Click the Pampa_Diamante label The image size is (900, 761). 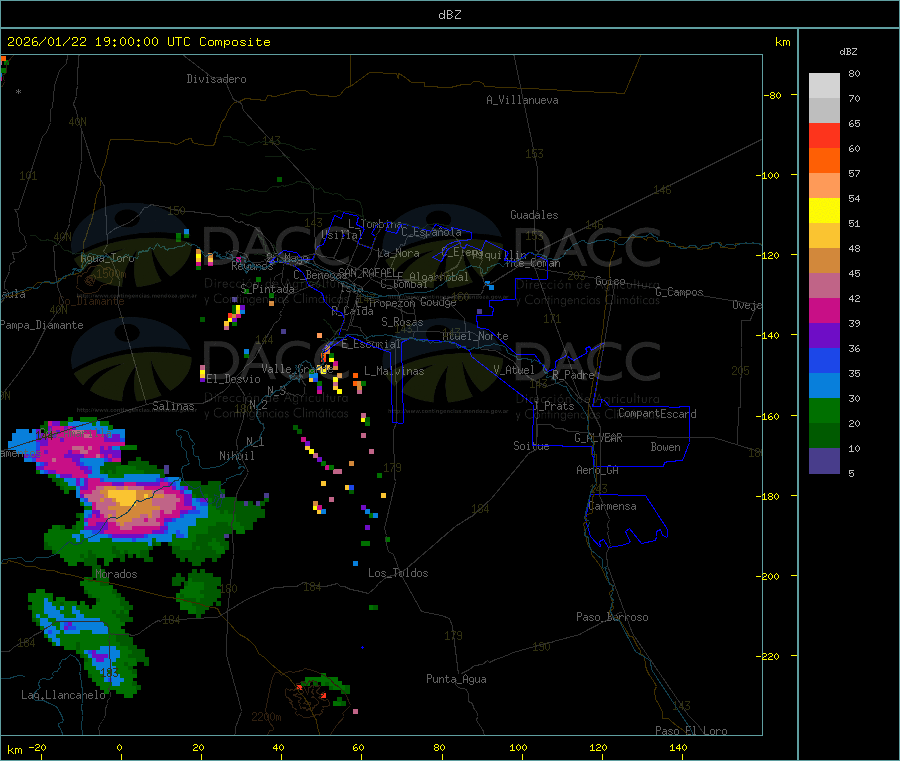(42, 325)
